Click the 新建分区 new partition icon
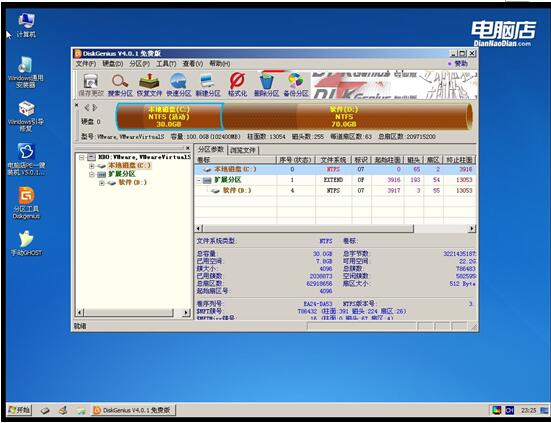Image resolution: width=551 pixels, height=423 pixels. 208,85
